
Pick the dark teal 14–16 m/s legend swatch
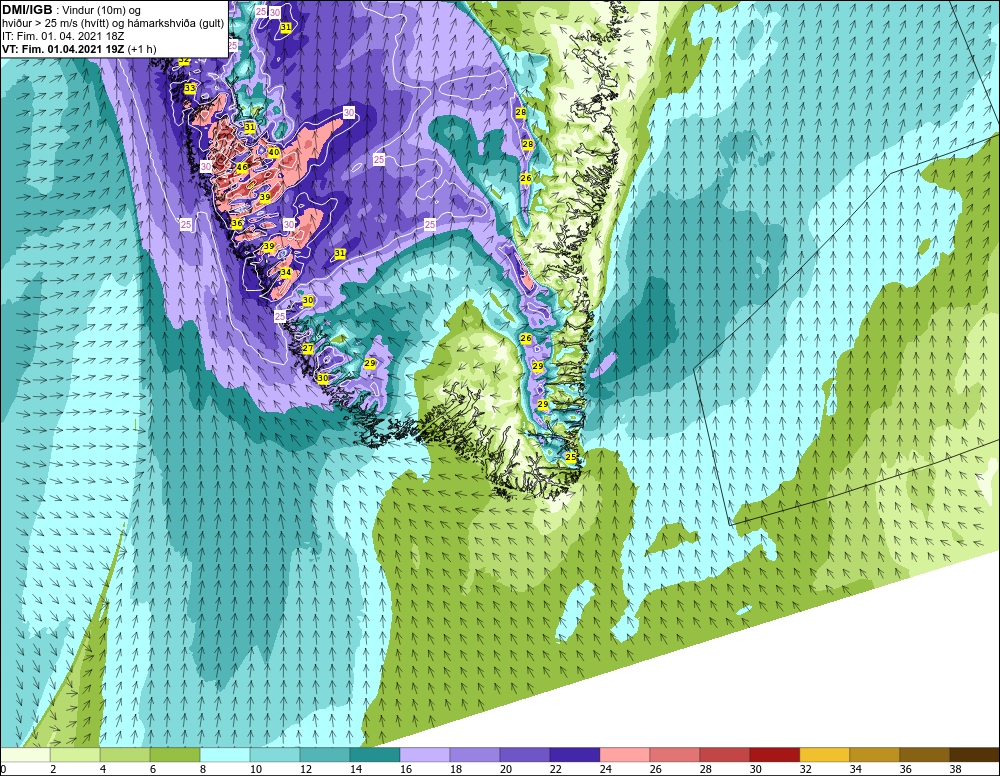pos(375,755)
